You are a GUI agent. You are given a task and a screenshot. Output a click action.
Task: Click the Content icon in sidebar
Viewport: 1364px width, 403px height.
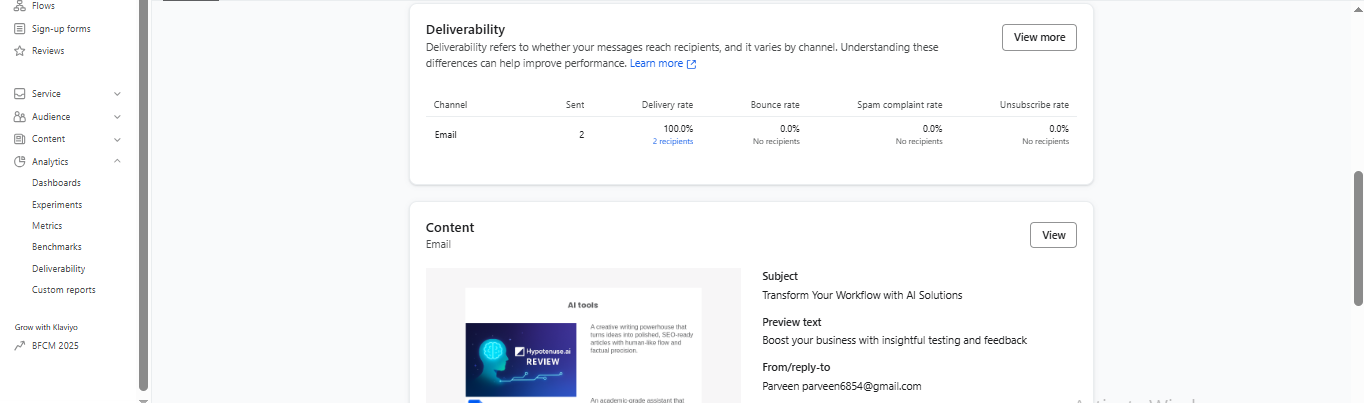pos(20,139)
